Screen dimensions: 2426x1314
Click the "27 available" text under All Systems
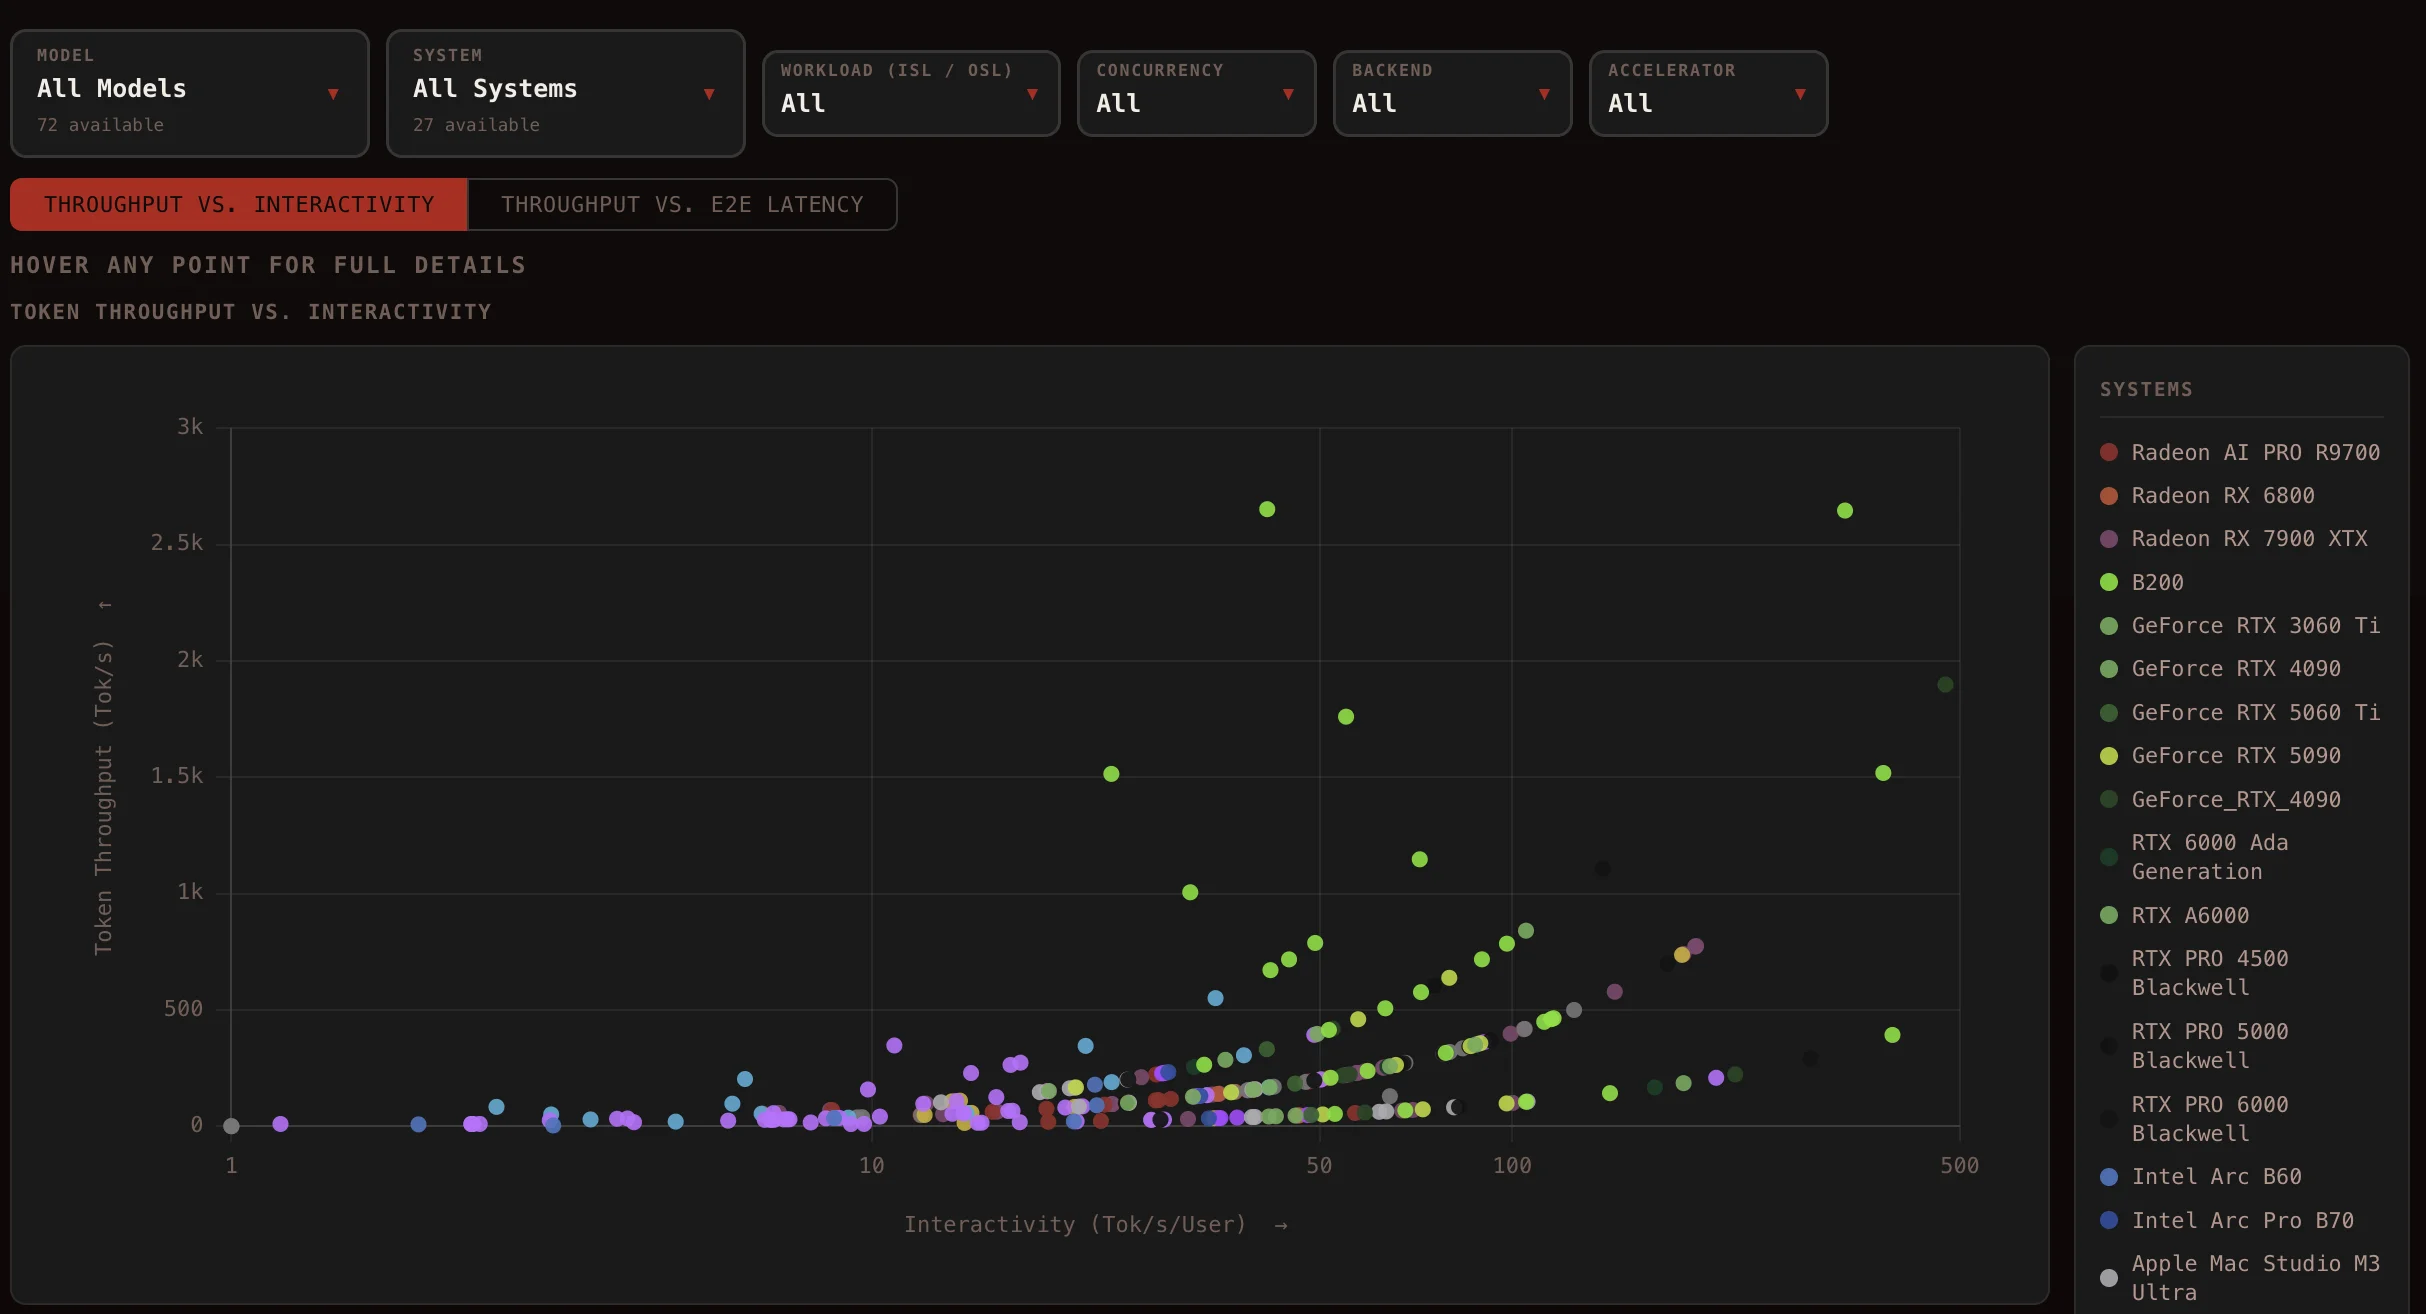[x=476, y=125]
